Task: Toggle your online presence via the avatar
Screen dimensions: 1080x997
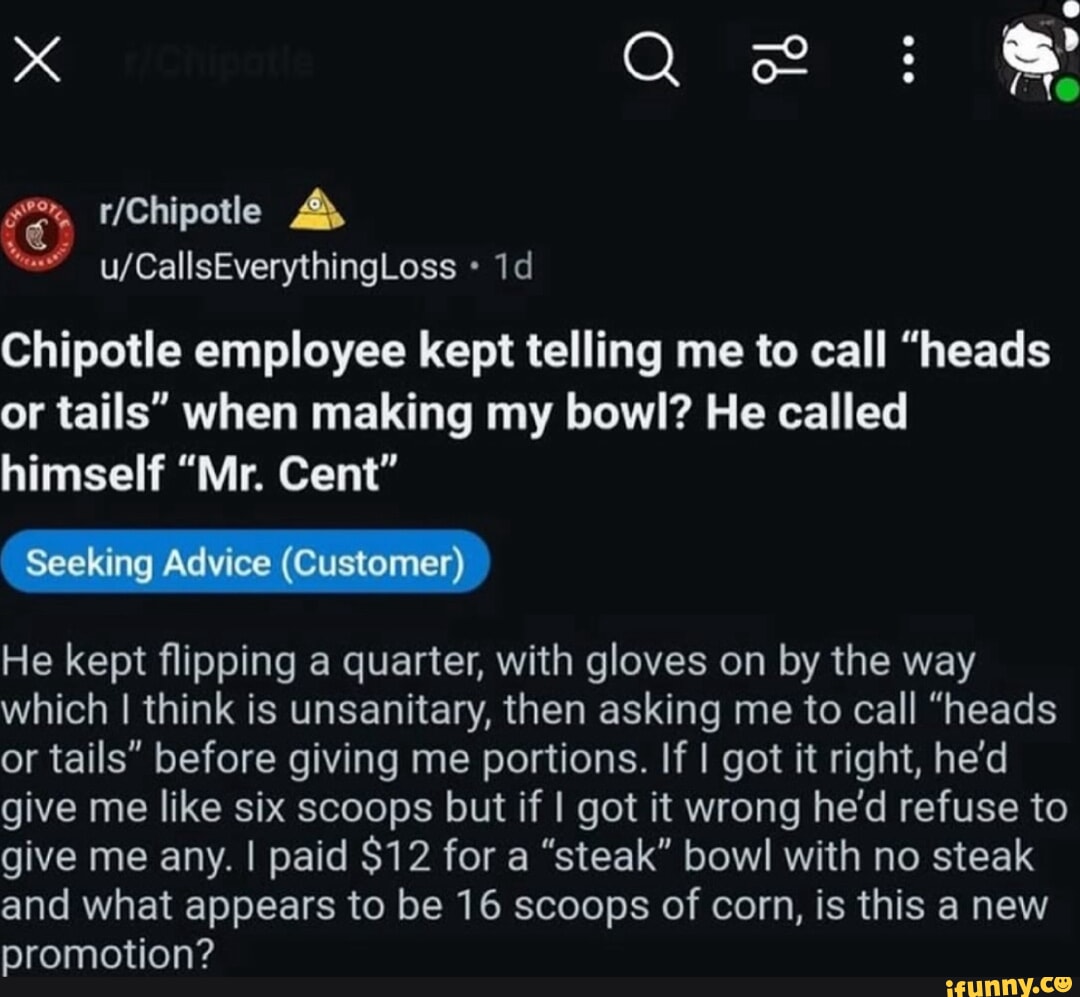Action: 1030,55
